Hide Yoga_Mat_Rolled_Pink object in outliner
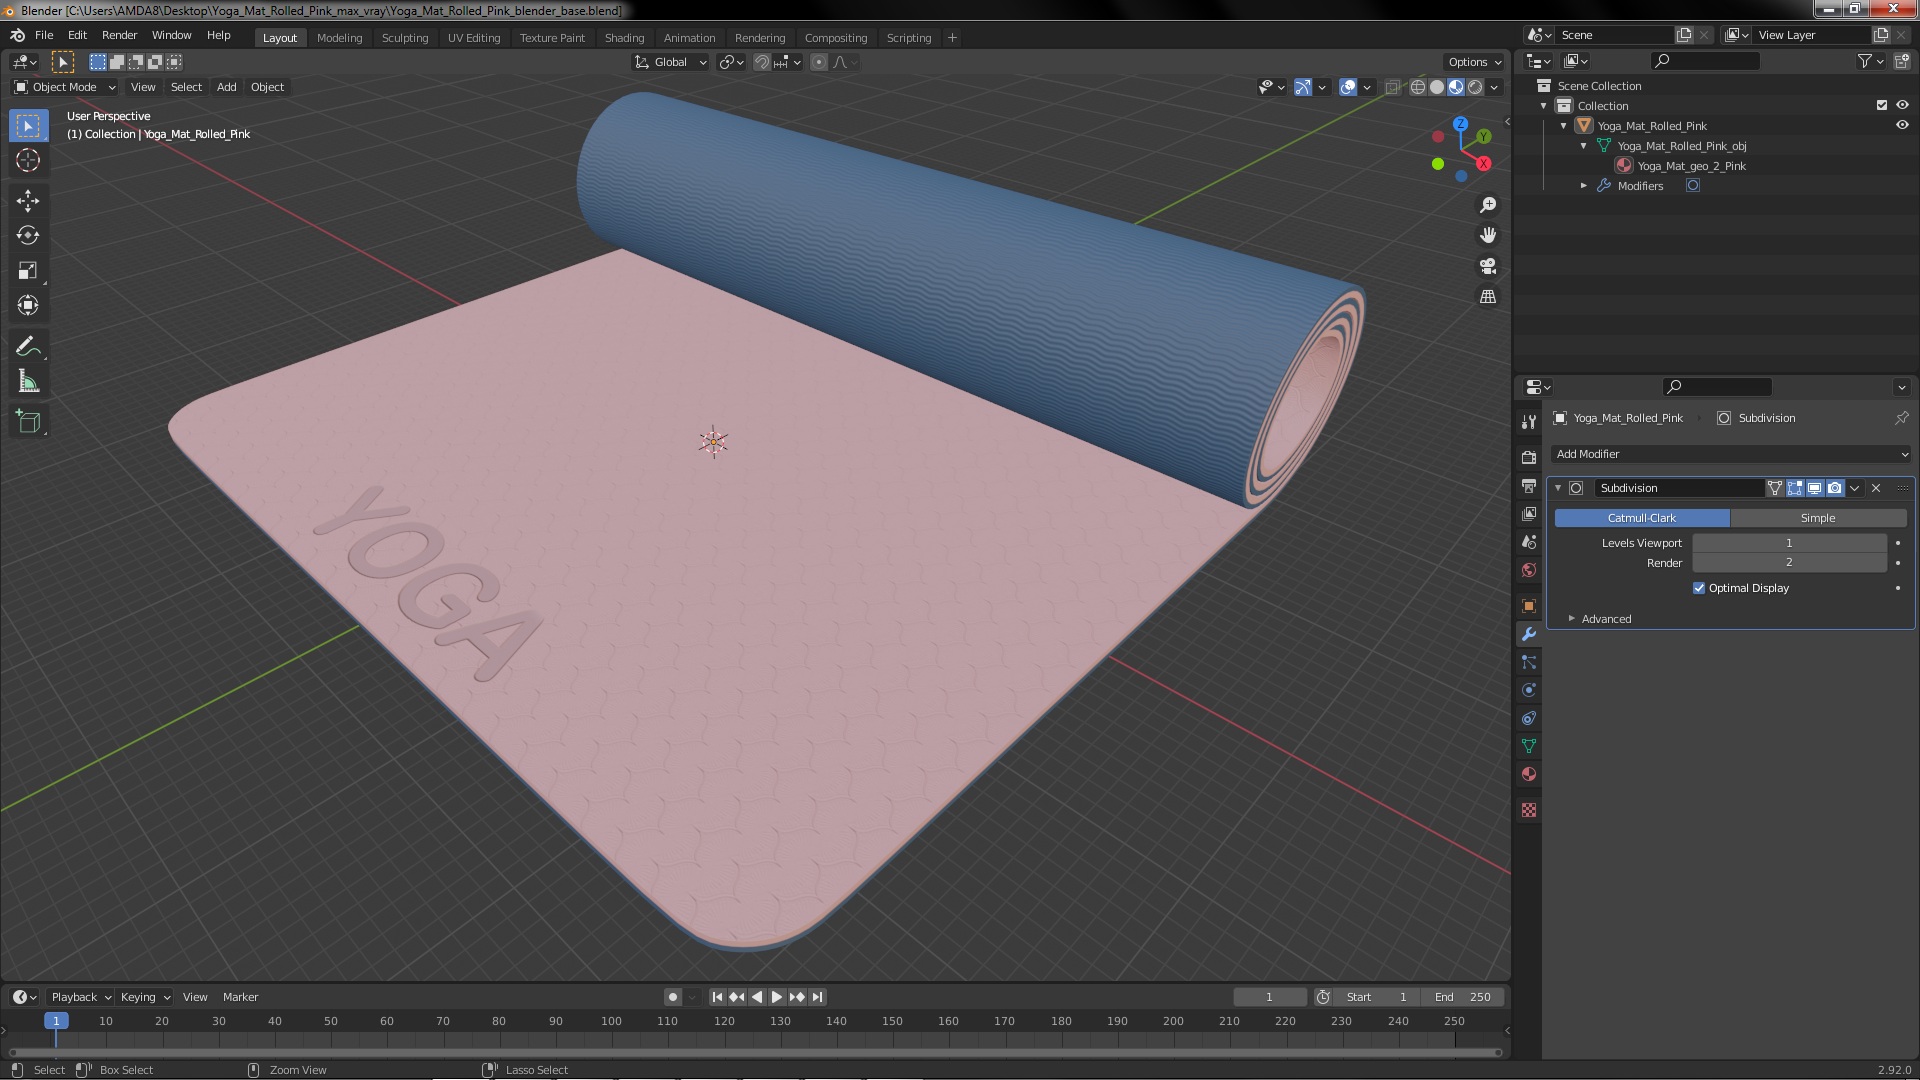1920x1080 pixels. pos(1902,126)
